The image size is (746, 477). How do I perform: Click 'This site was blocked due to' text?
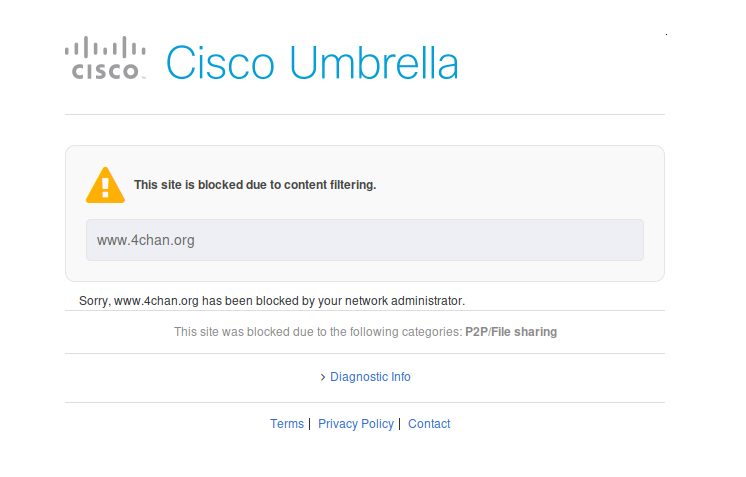[x=250, y=332]
